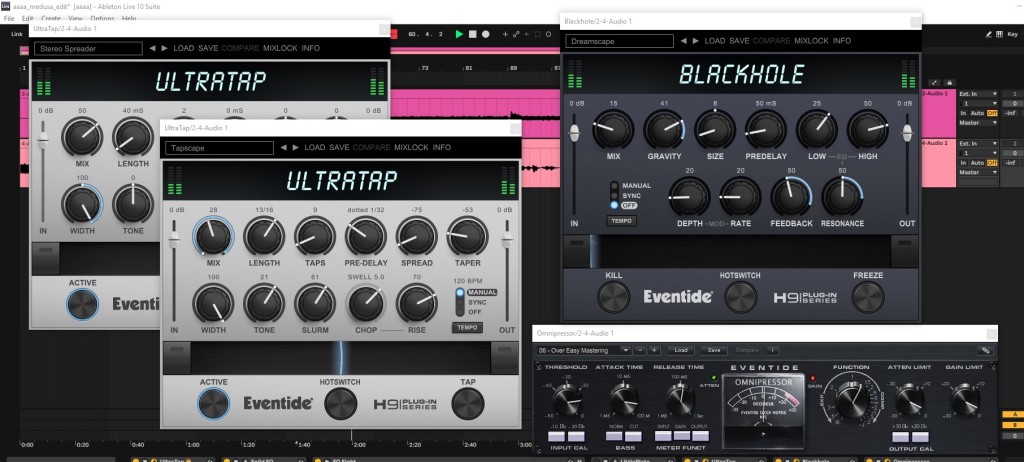Click LOAD in the Blackhole plugin
This screenshot has height=462, width=1024.
click(715, 41)
